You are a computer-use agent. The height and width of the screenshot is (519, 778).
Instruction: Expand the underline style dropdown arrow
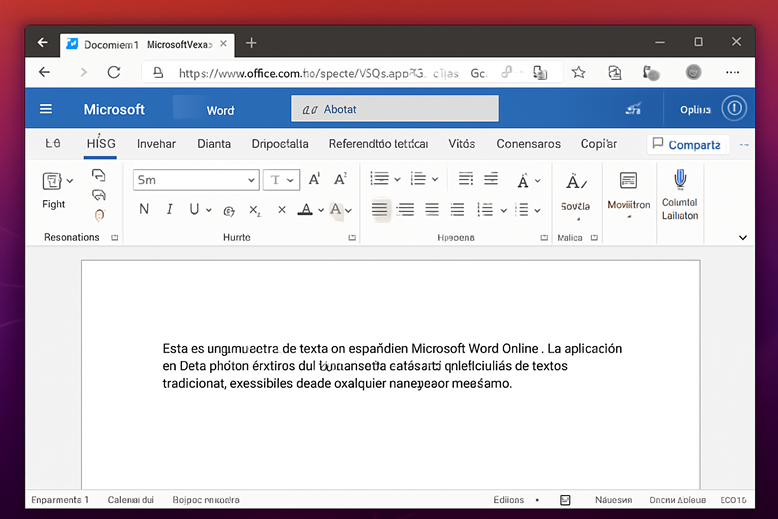(x=209, y=210)
